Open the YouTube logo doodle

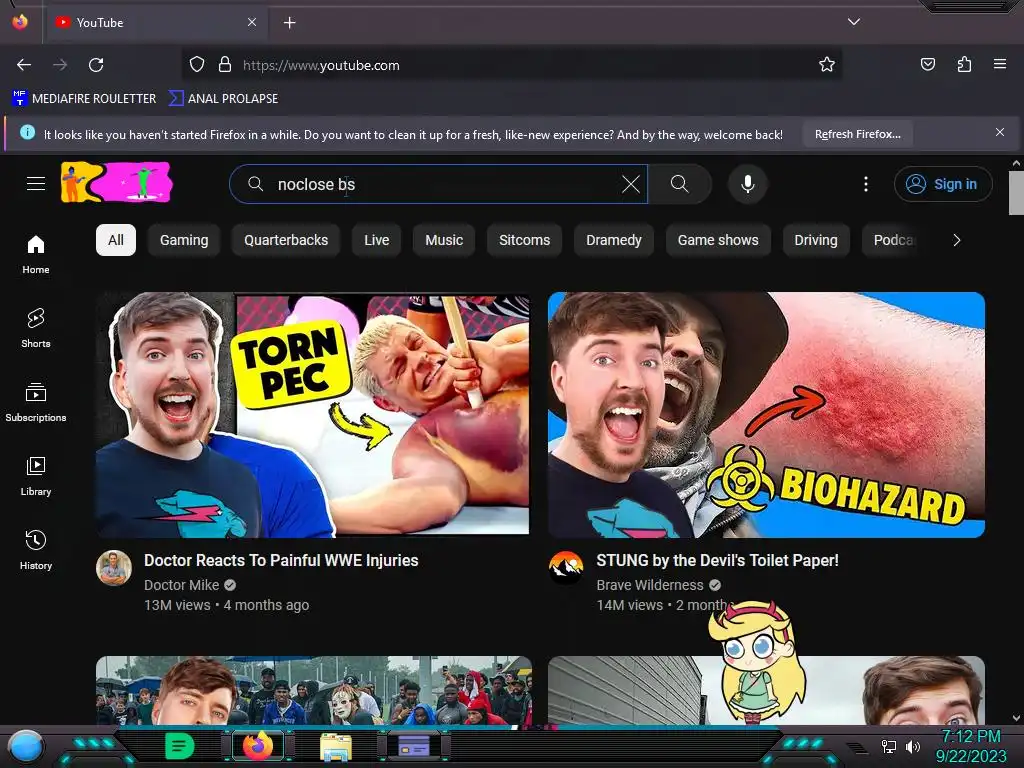(116, 182)
